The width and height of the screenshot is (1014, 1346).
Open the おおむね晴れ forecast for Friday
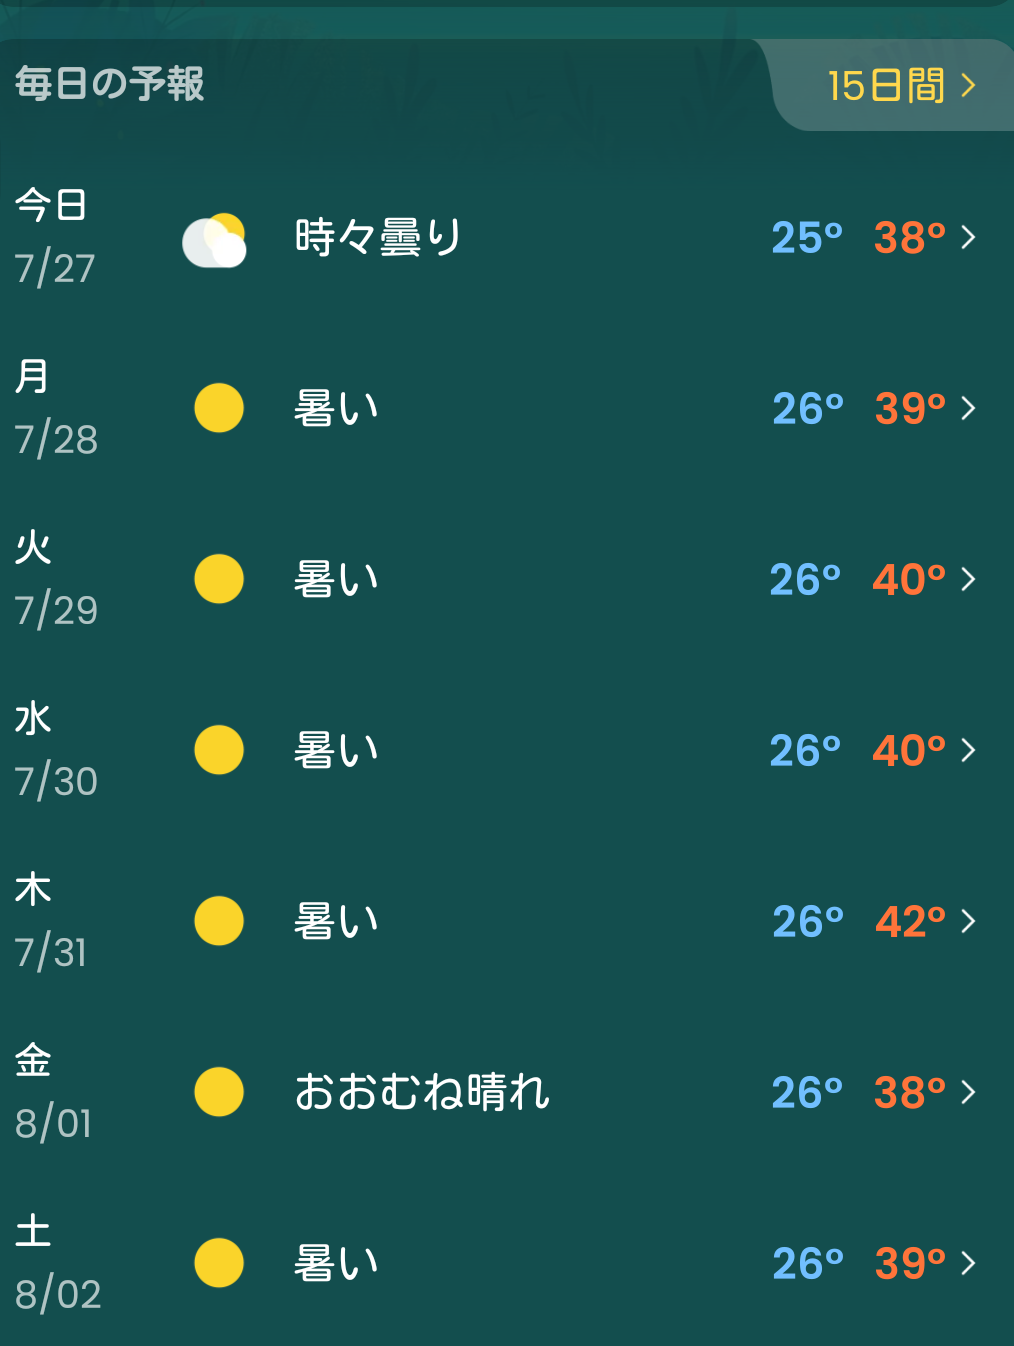click(422, 1092)
